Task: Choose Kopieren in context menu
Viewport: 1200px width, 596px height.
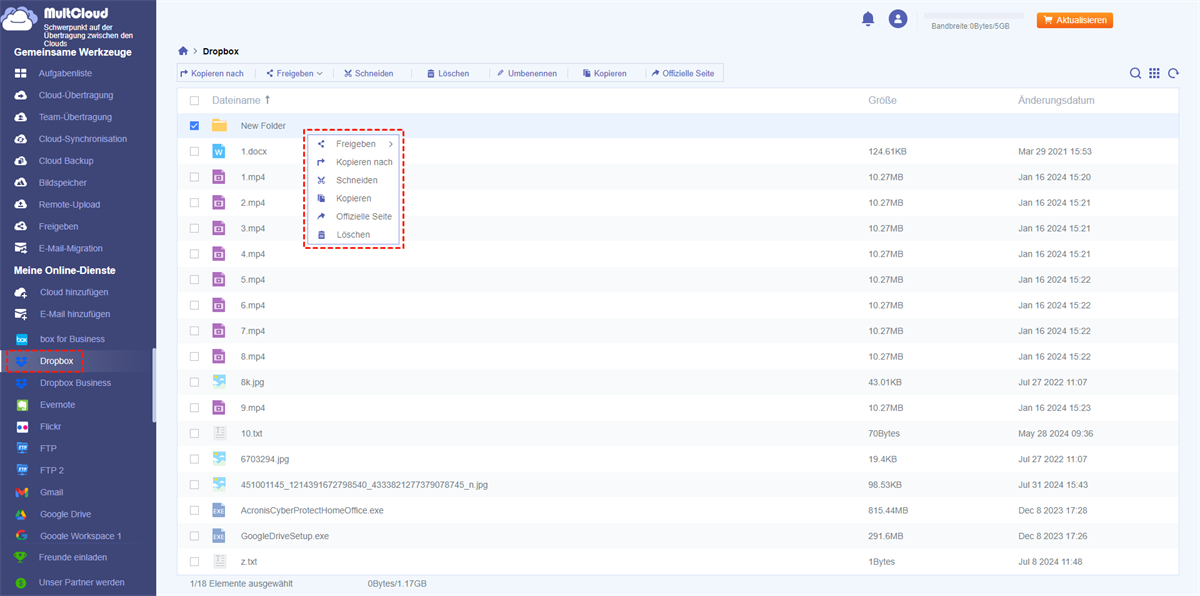Action: tap(354, 198)
